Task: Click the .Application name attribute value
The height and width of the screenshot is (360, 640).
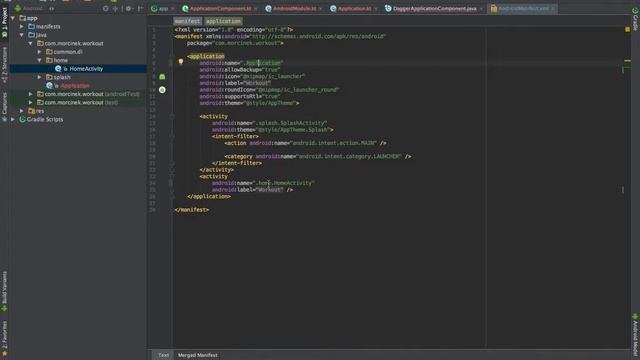Action: pos(263,63)
